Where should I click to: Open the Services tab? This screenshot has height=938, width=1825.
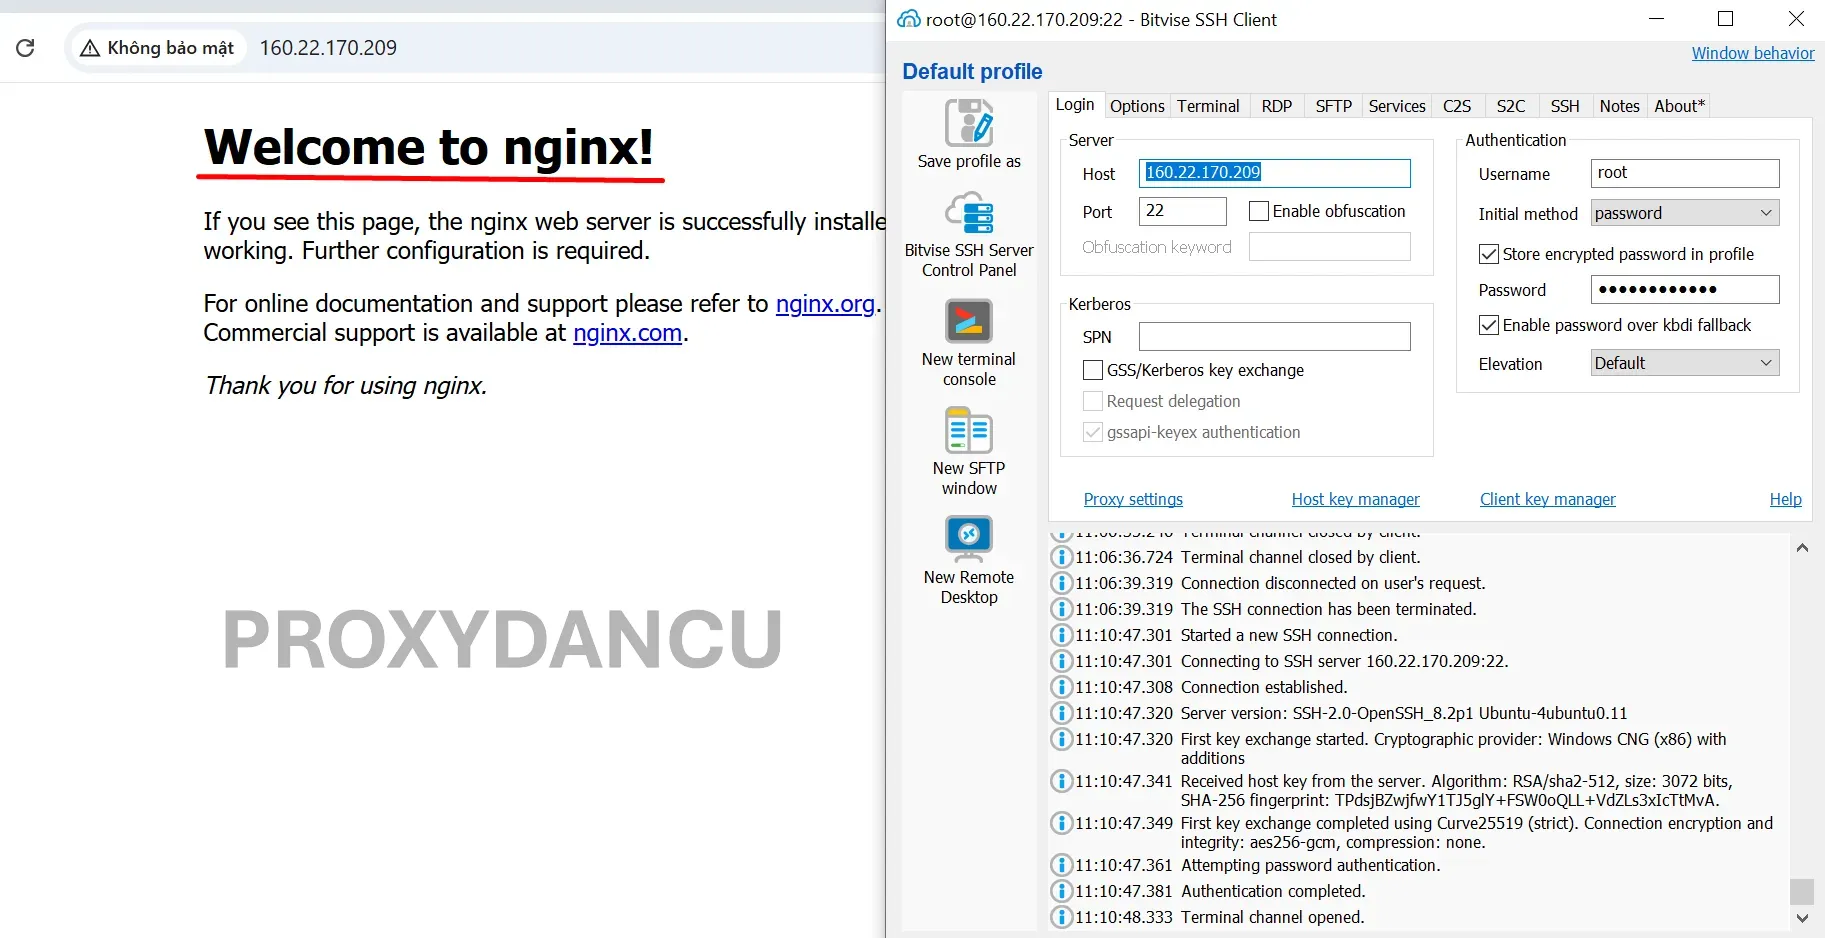pos(1397,106)
